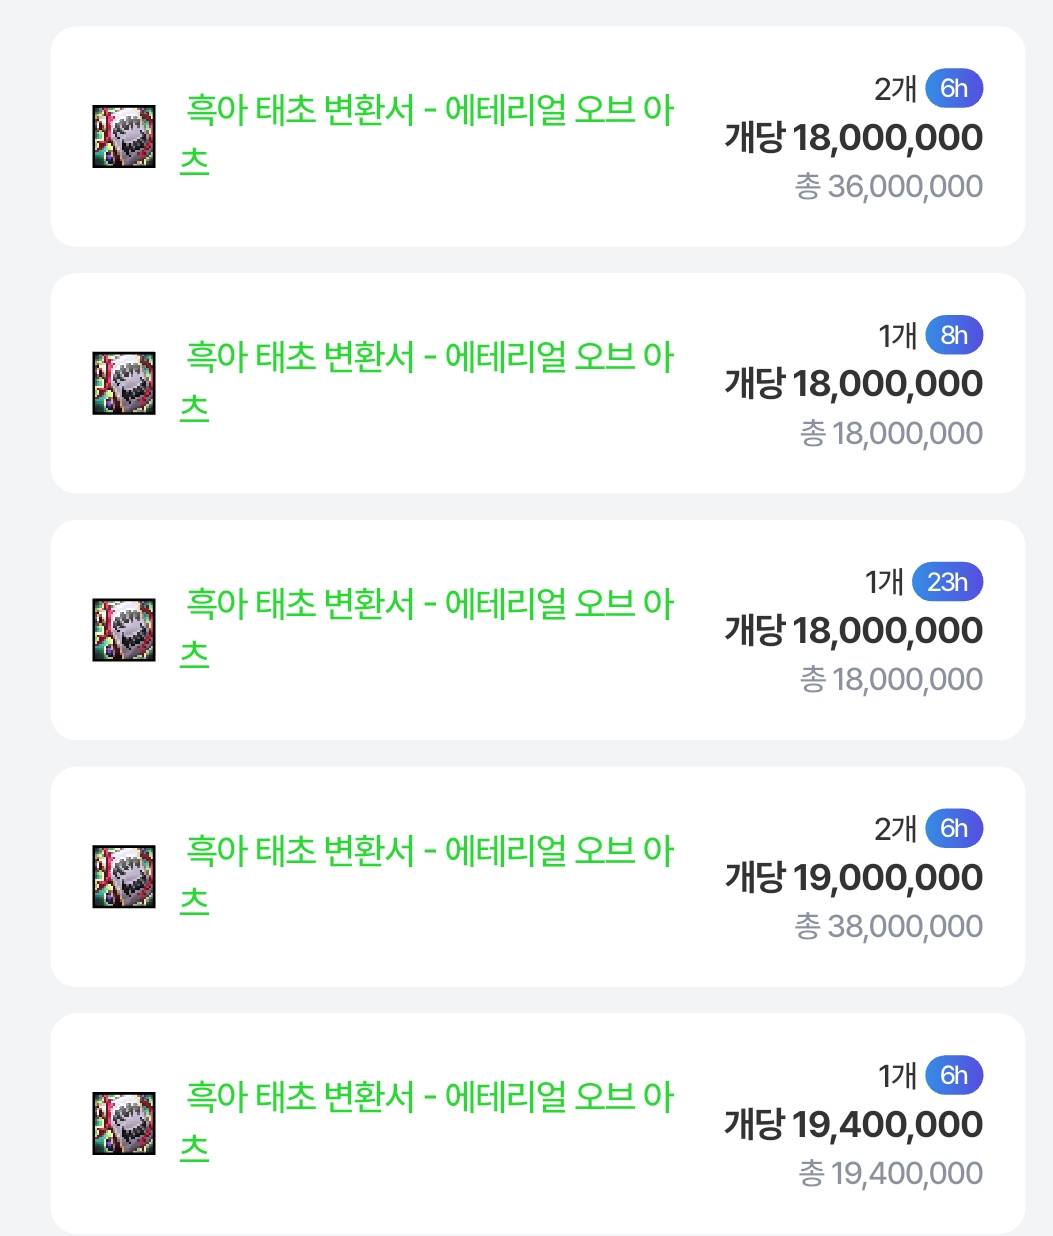Click the item icon in the 23h listing
Screen dimensions: 1053x1236
click(124, 630)
